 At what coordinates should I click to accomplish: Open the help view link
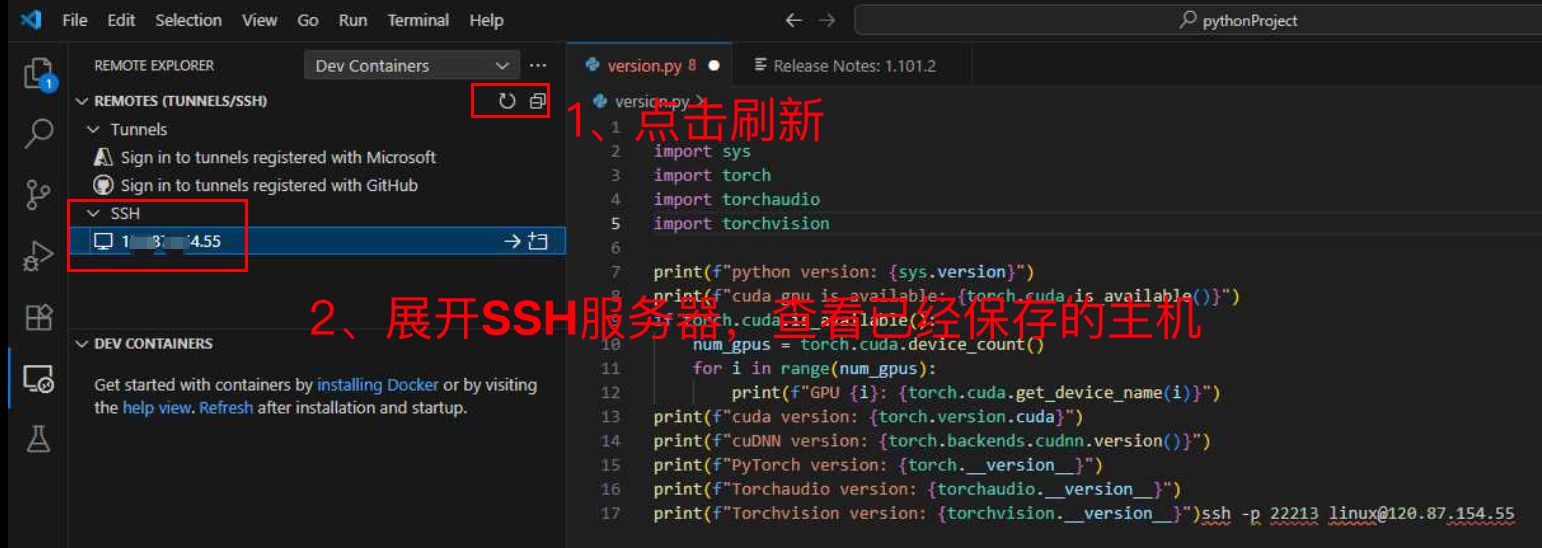click(156, 408)
